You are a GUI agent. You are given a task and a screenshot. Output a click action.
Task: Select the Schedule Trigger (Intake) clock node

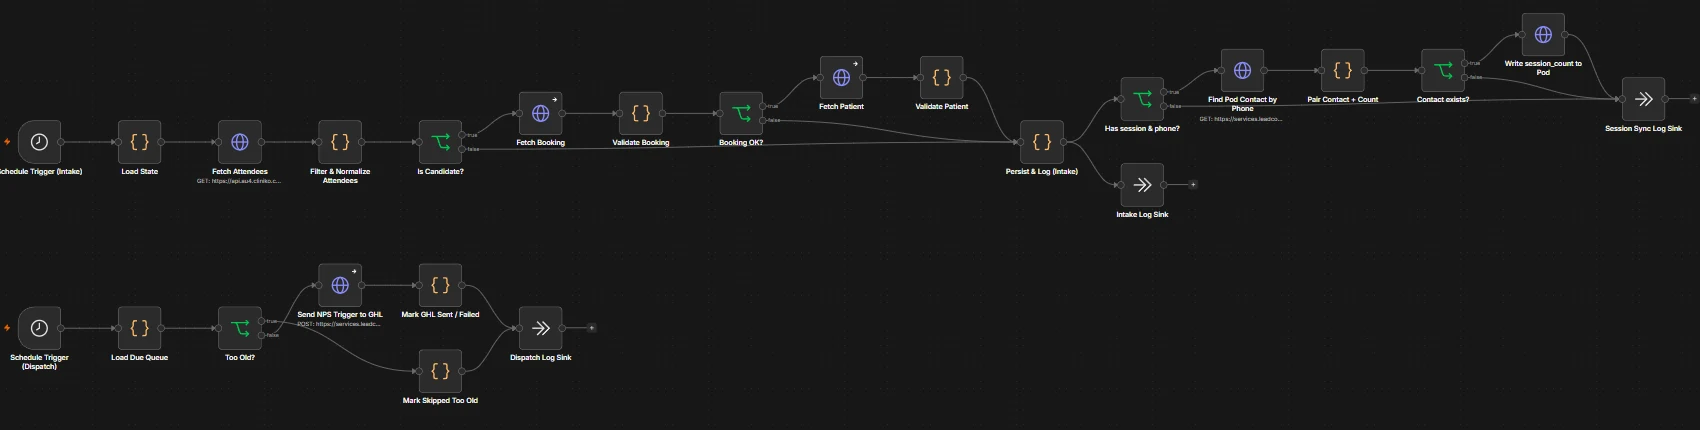[x=40, y=143]
